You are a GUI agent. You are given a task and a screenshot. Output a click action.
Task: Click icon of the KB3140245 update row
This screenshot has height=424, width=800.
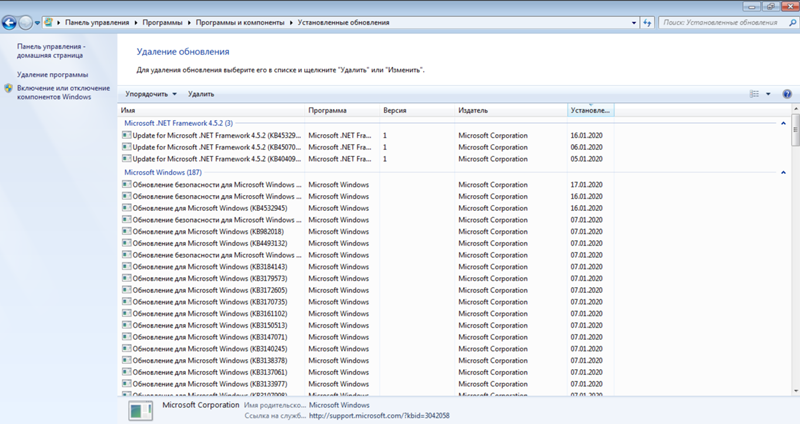click(x=127, y=348)
